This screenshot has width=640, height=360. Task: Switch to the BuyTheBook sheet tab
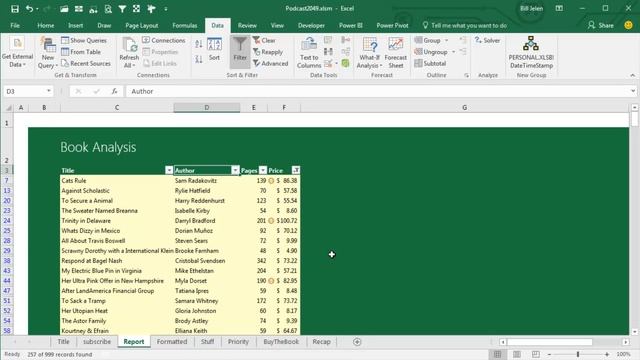point(281,342)
